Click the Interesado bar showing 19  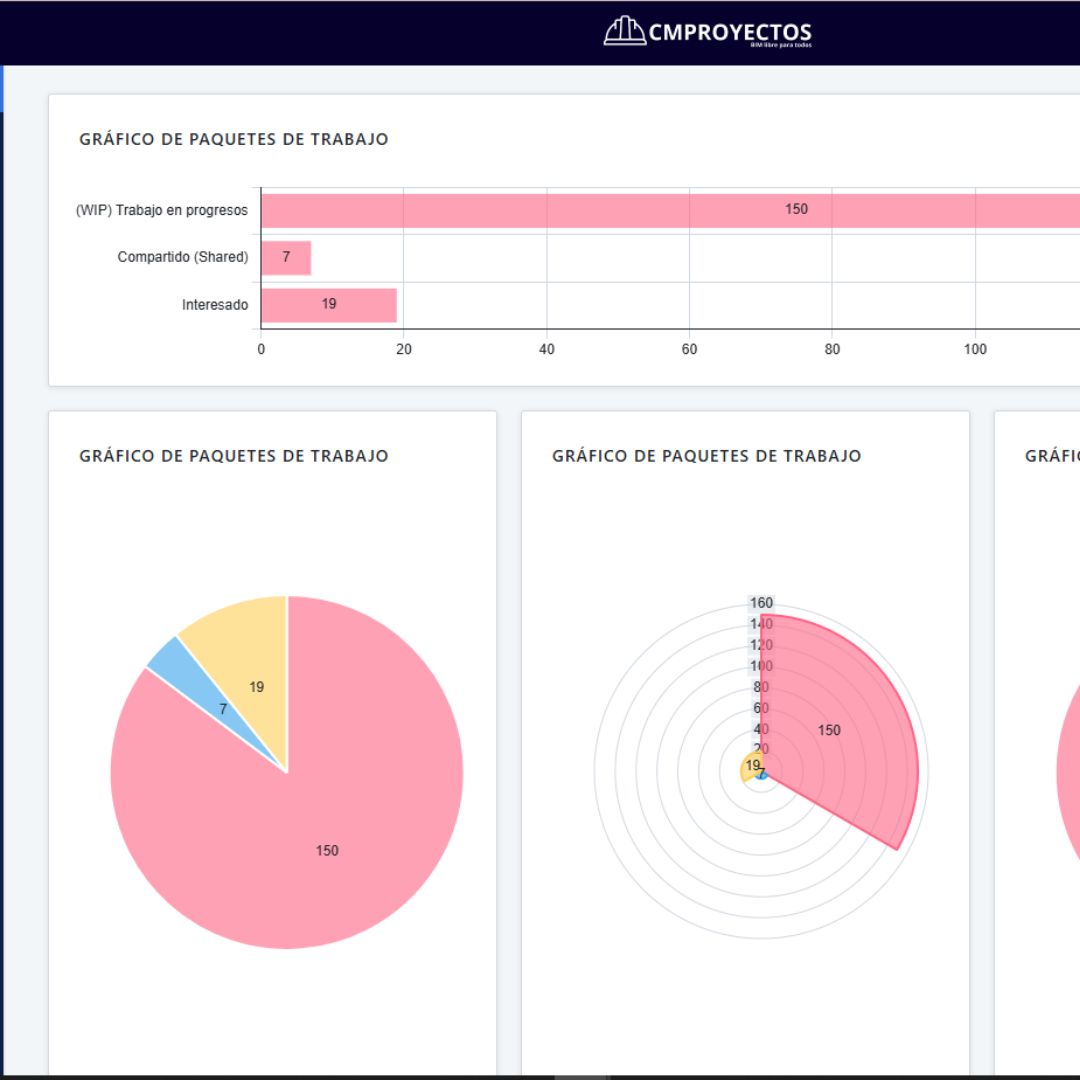329,305
